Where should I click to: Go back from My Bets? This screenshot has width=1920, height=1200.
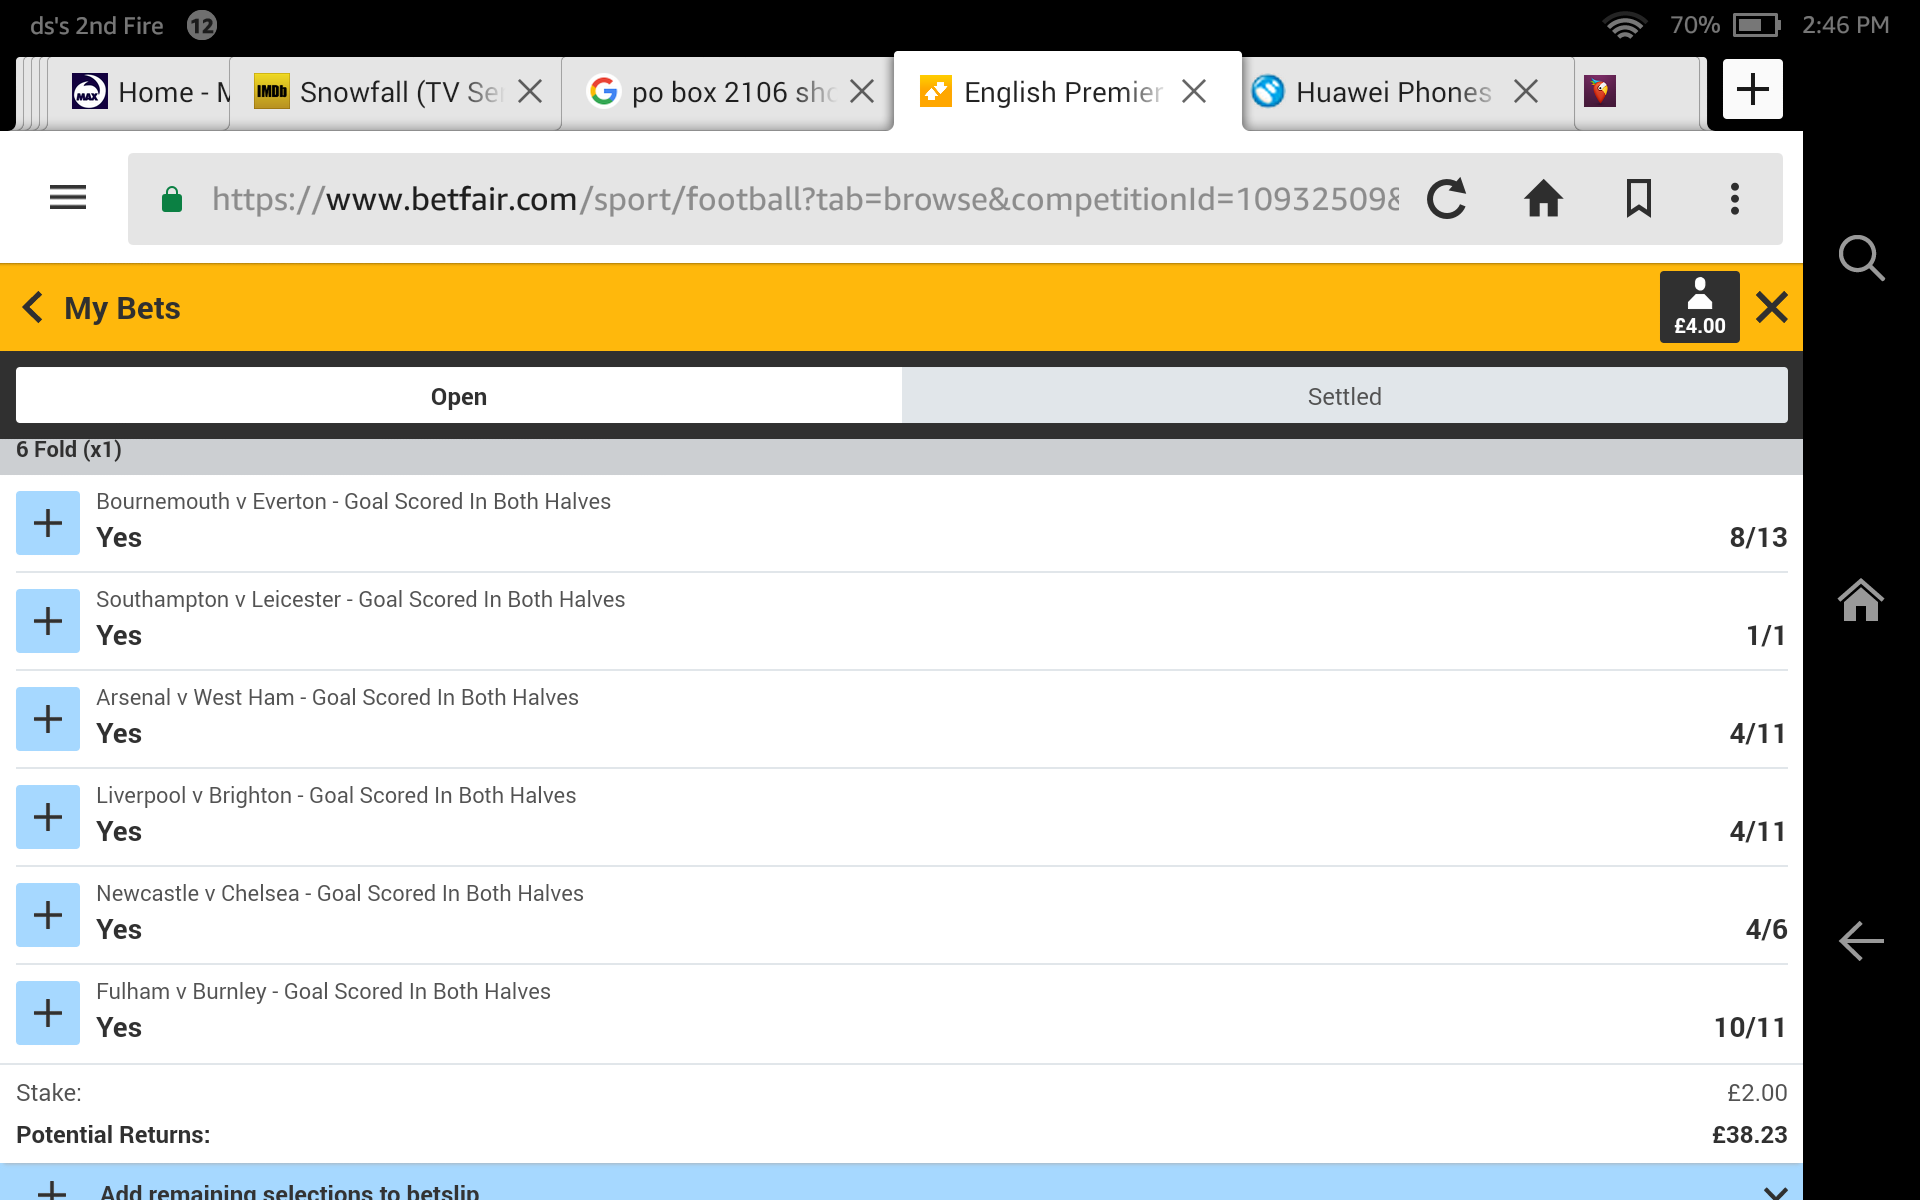[33, 307]
